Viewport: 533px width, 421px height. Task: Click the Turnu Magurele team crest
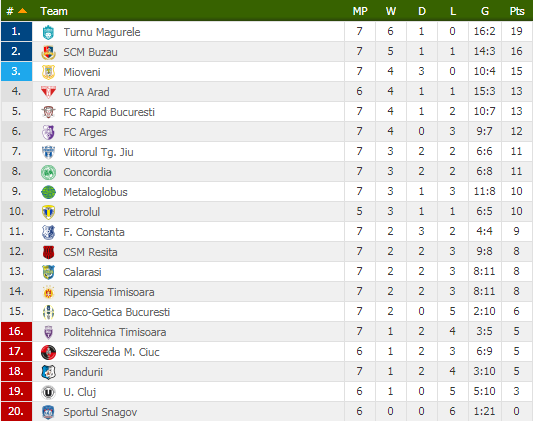(48, 32)
